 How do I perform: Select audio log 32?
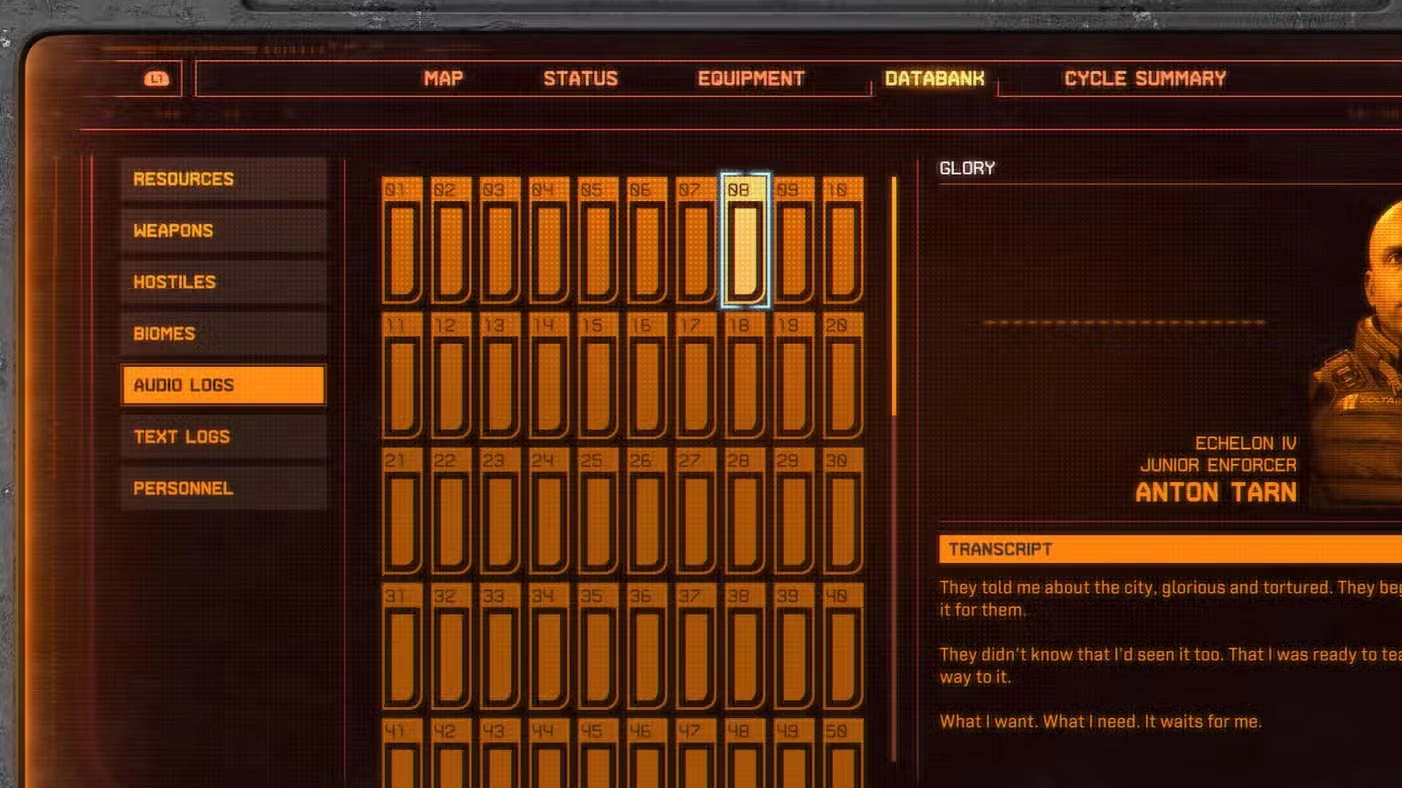(x=451, y=647)
